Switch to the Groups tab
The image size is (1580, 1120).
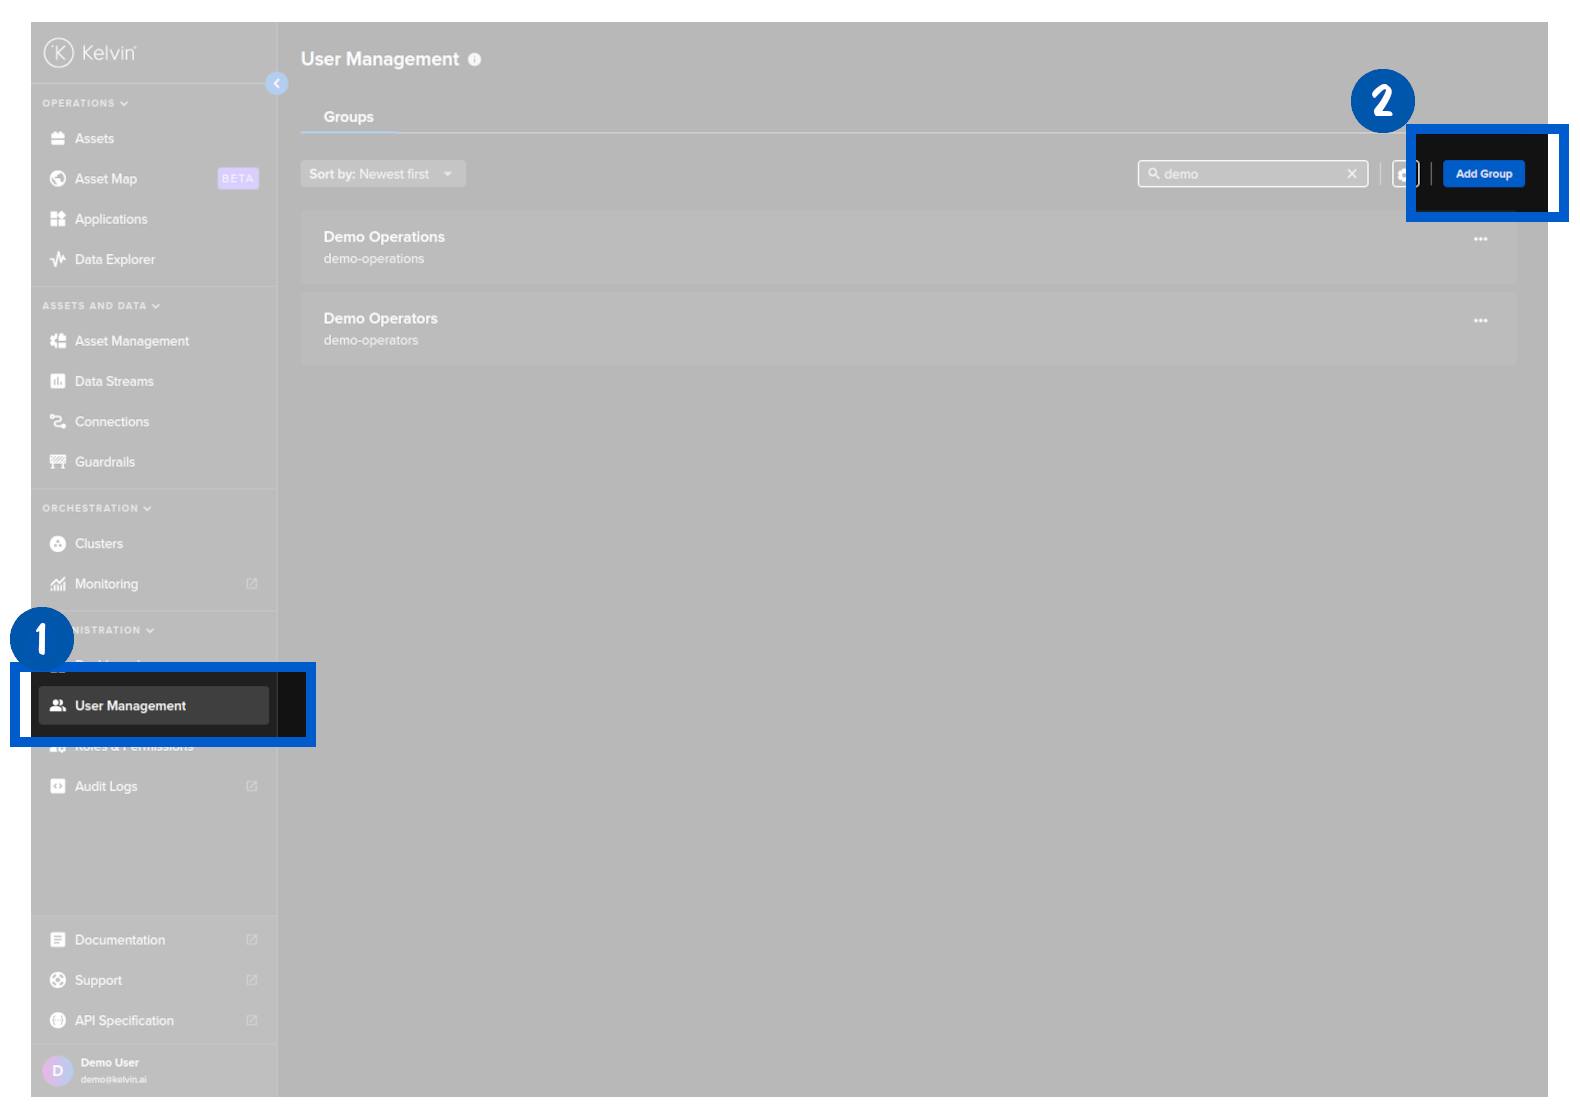(349, 117)
